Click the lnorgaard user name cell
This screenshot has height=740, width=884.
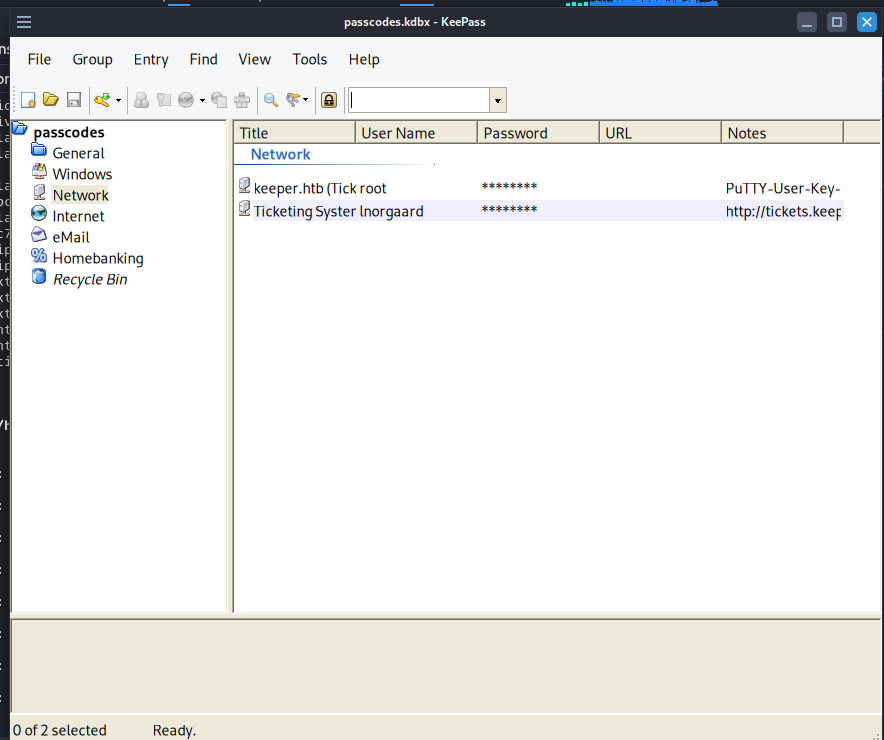pyautogui.click(x=391, y=211)
